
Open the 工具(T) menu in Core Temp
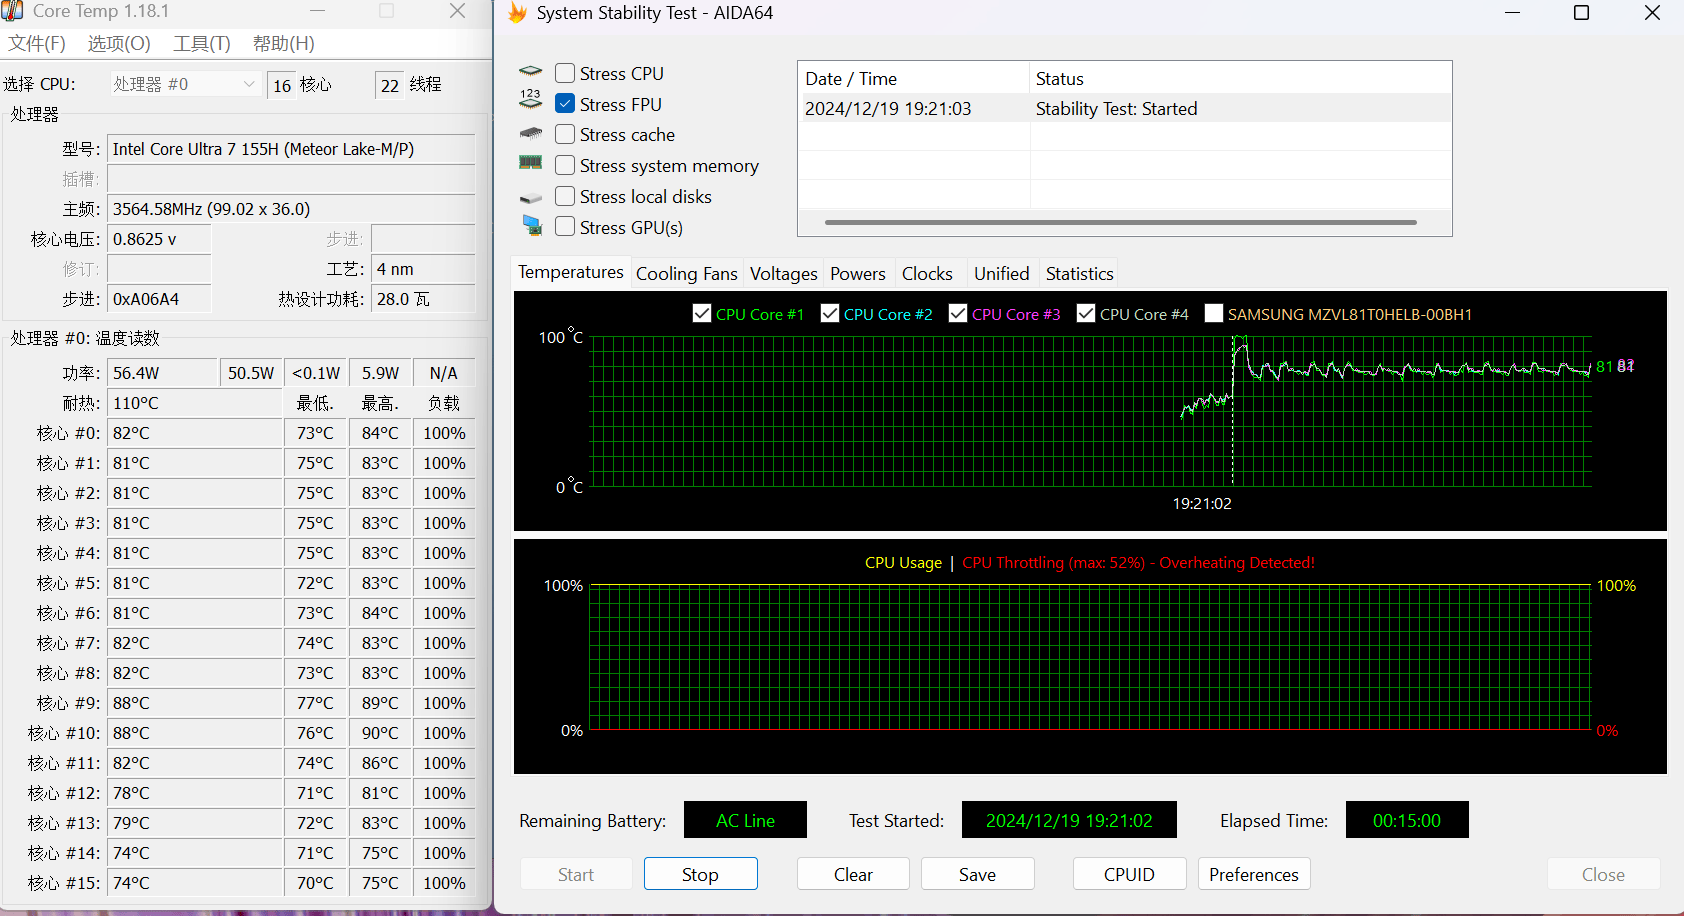click(201, 43)
